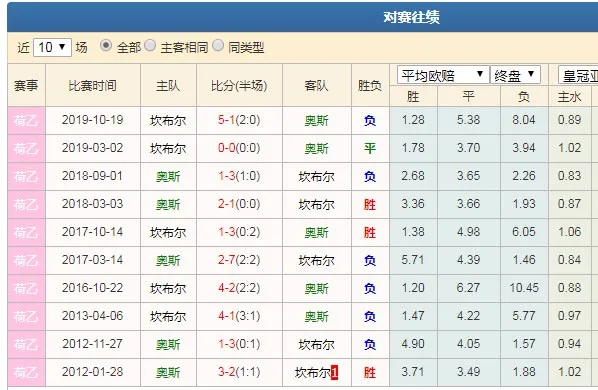Click the loss odds value 1.57

click(524, 344)
